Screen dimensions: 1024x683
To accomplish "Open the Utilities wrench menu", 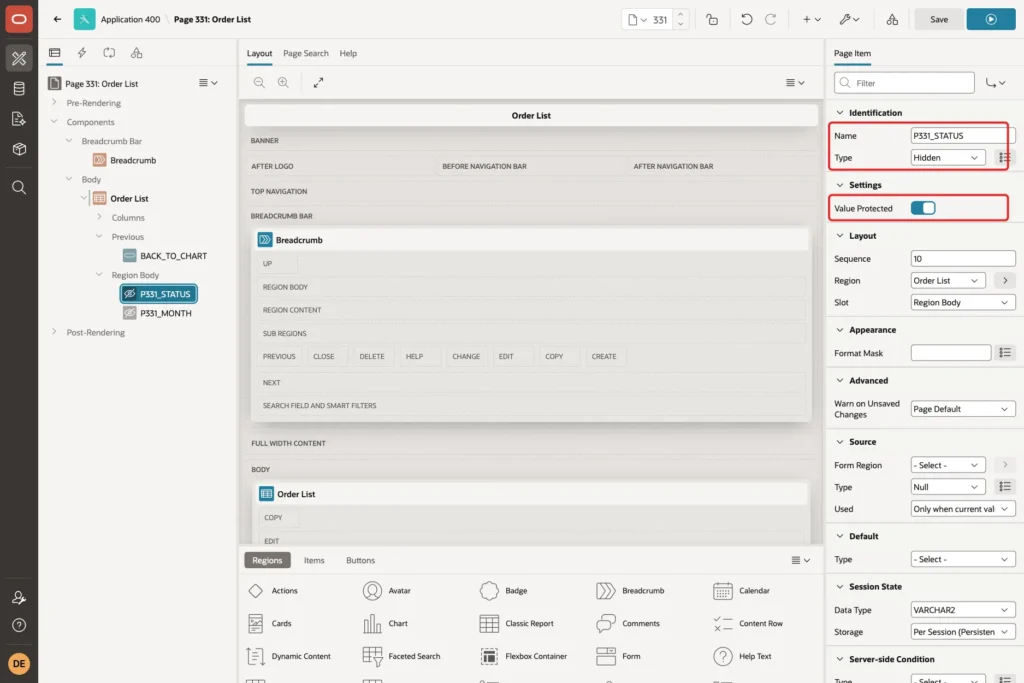I will tap(849, 19).
